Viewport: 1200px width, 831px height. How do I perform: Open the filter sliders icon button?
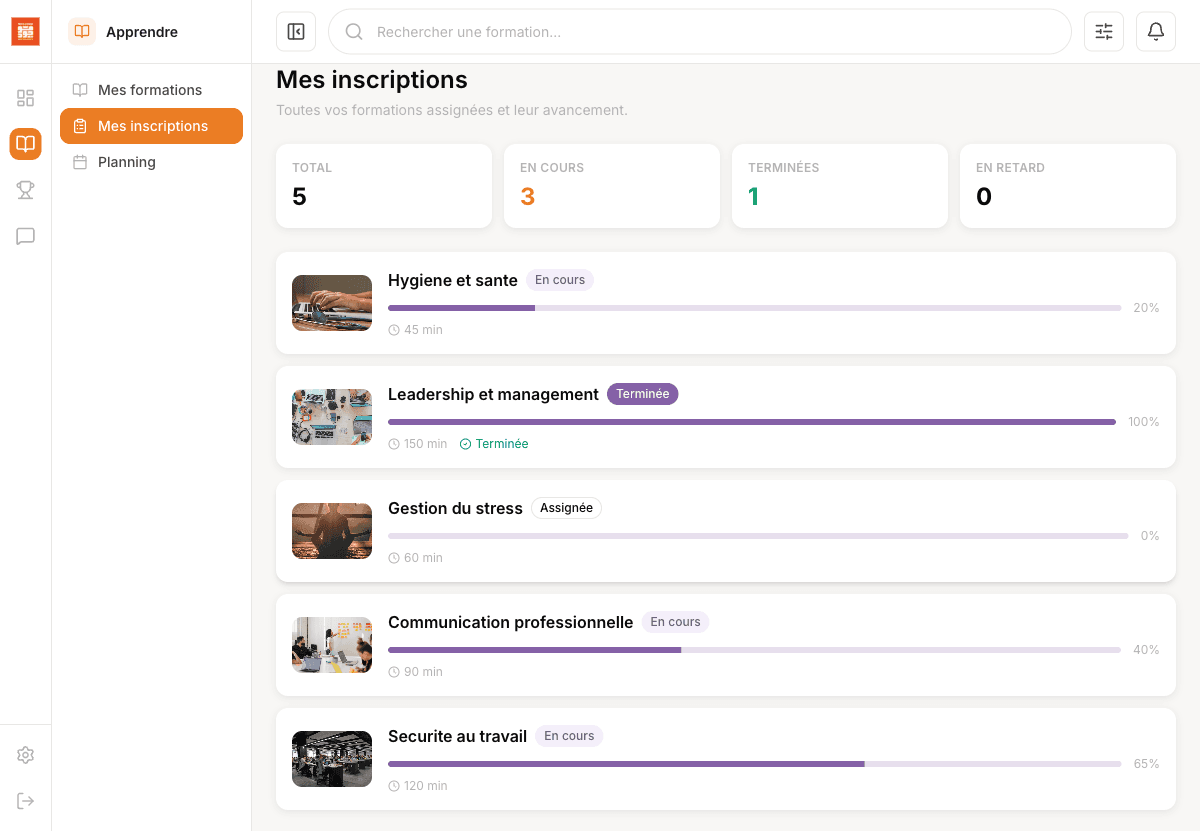(x=1103, y=32)
